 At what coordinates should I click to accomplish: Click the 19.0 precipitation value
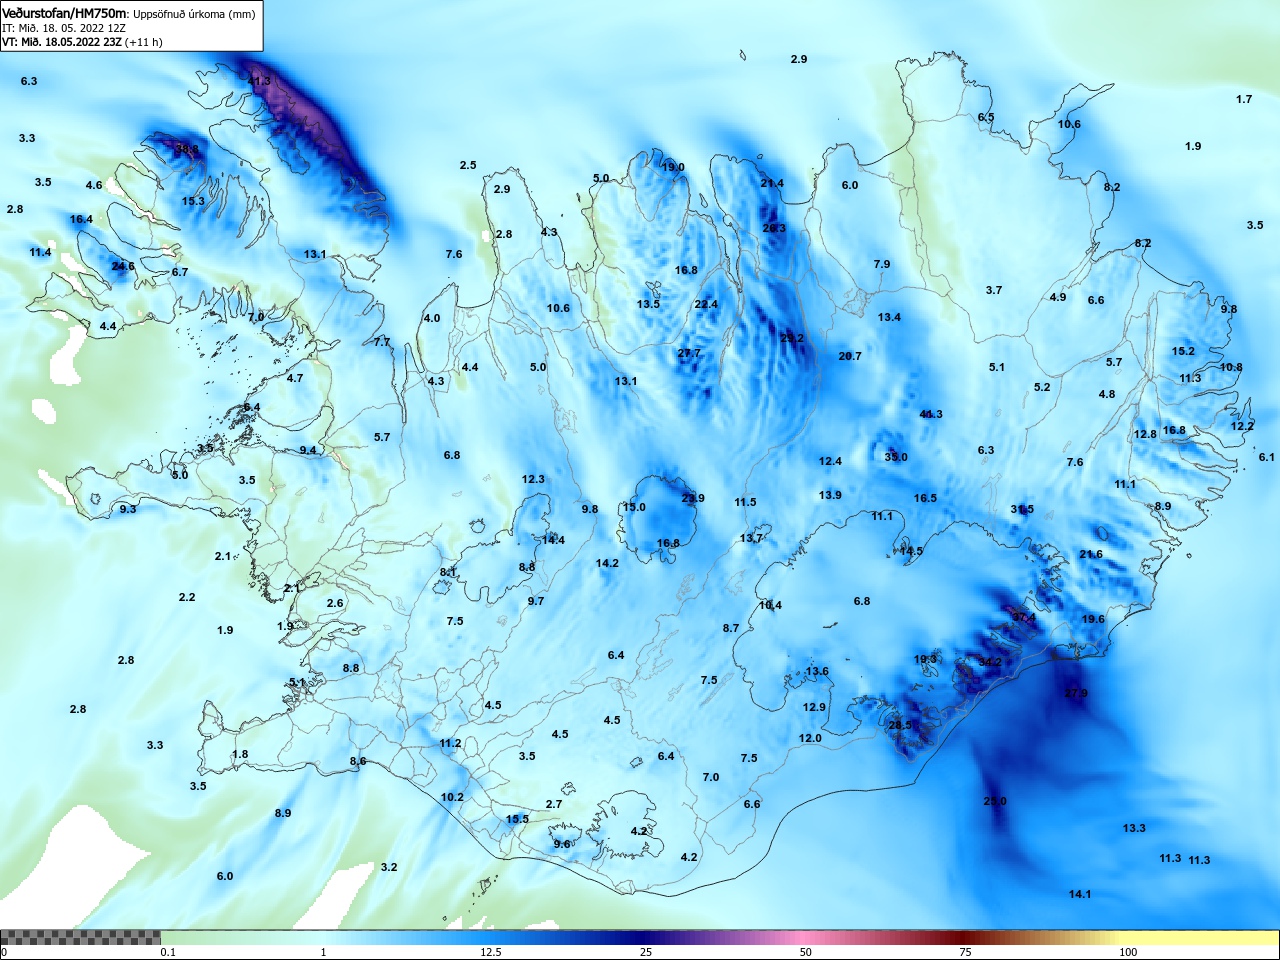point(673,168)
